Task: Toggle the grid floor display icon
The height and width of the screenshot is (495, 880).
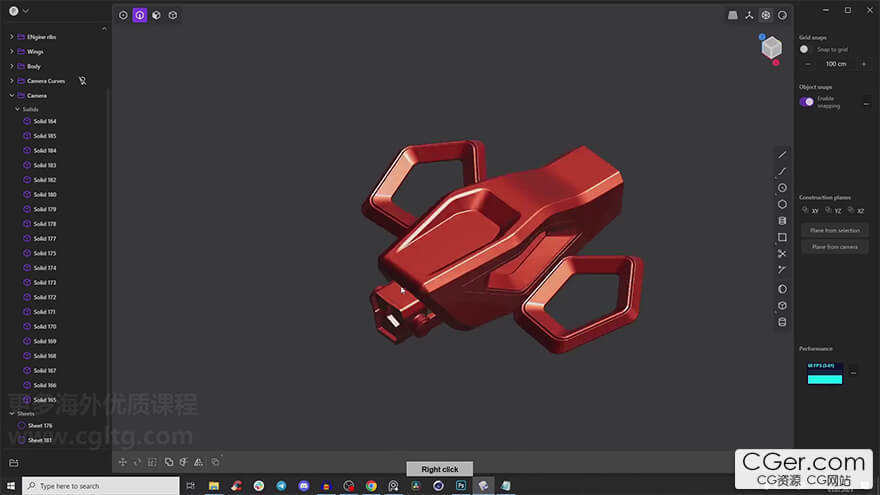Action: (x=732, y=15)
